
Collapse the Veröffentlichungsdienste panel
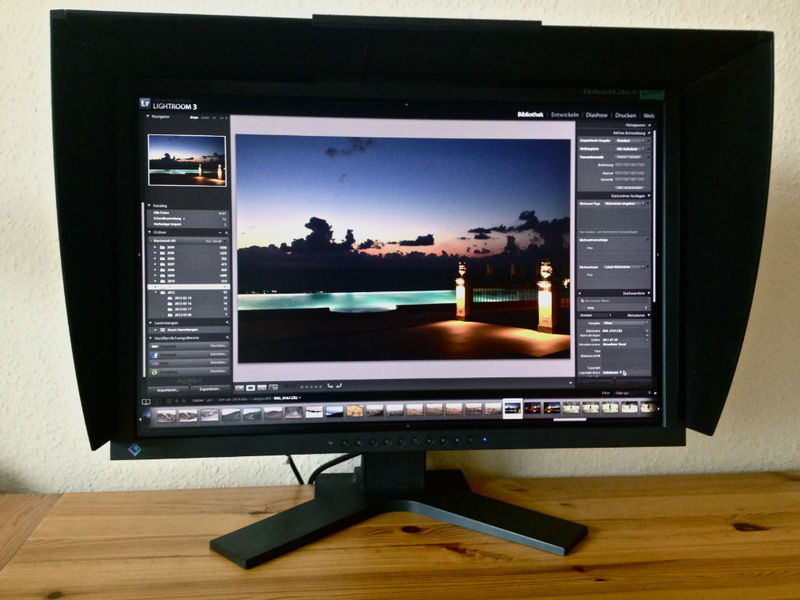(150, 338)
